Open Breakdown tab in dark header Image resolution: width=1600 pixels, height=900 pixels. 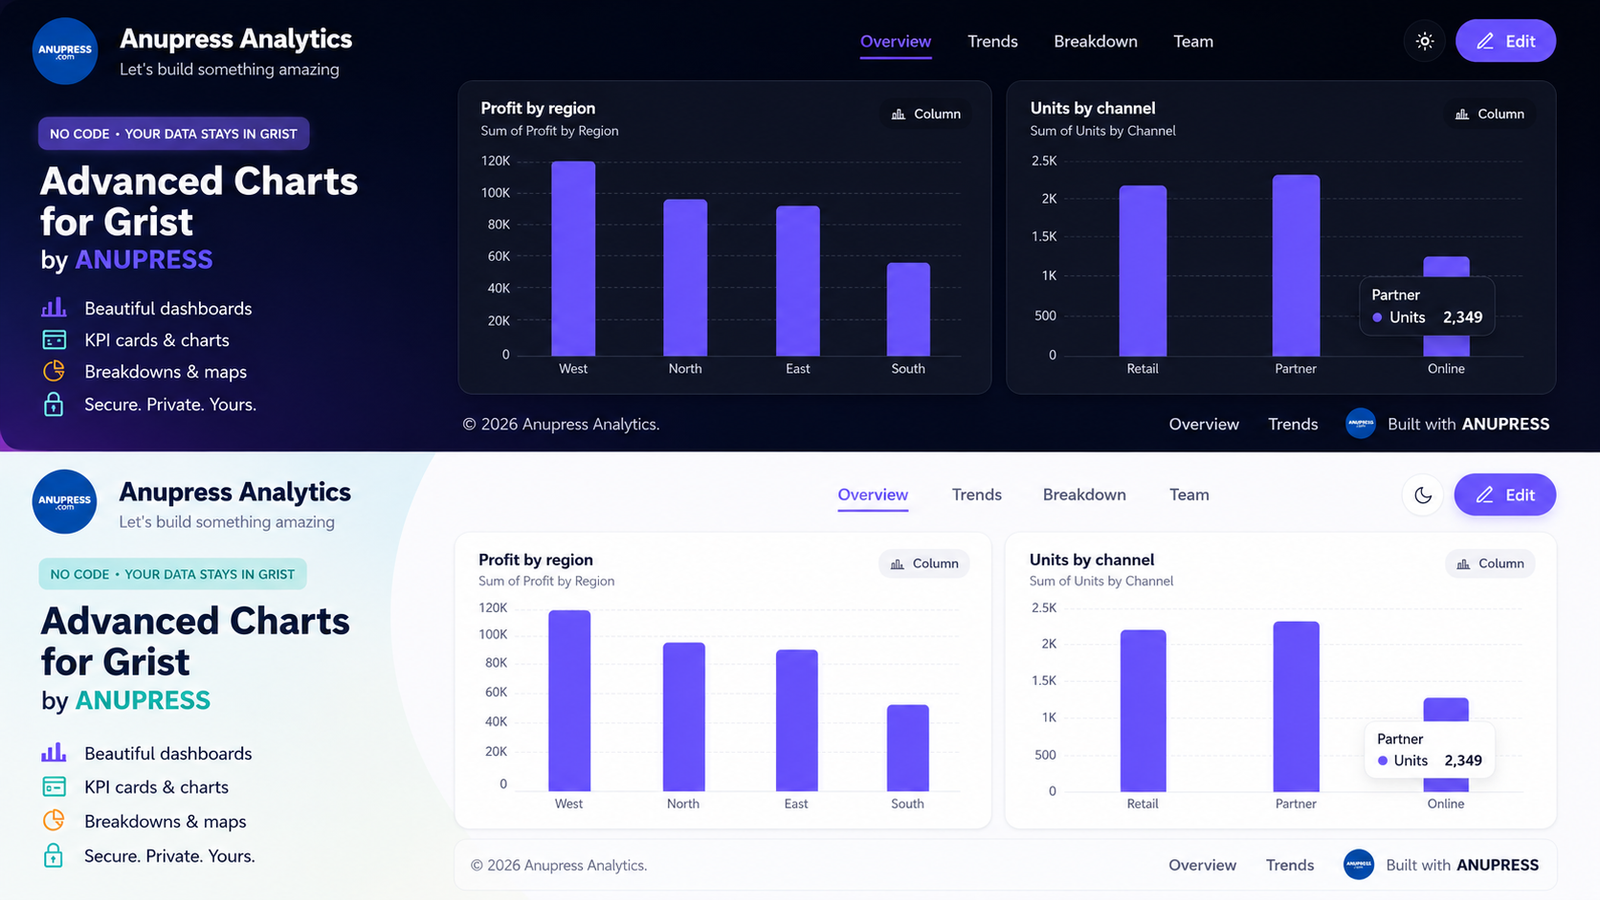(x=1095, y=41)
